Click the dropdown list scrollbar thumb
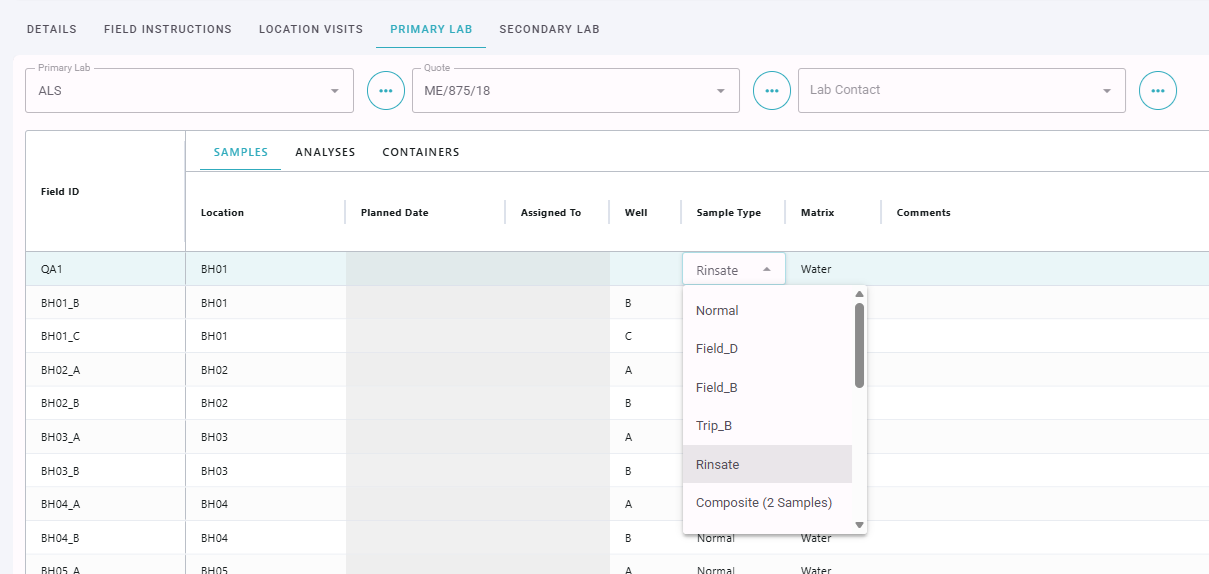 [x=860, y=345]
